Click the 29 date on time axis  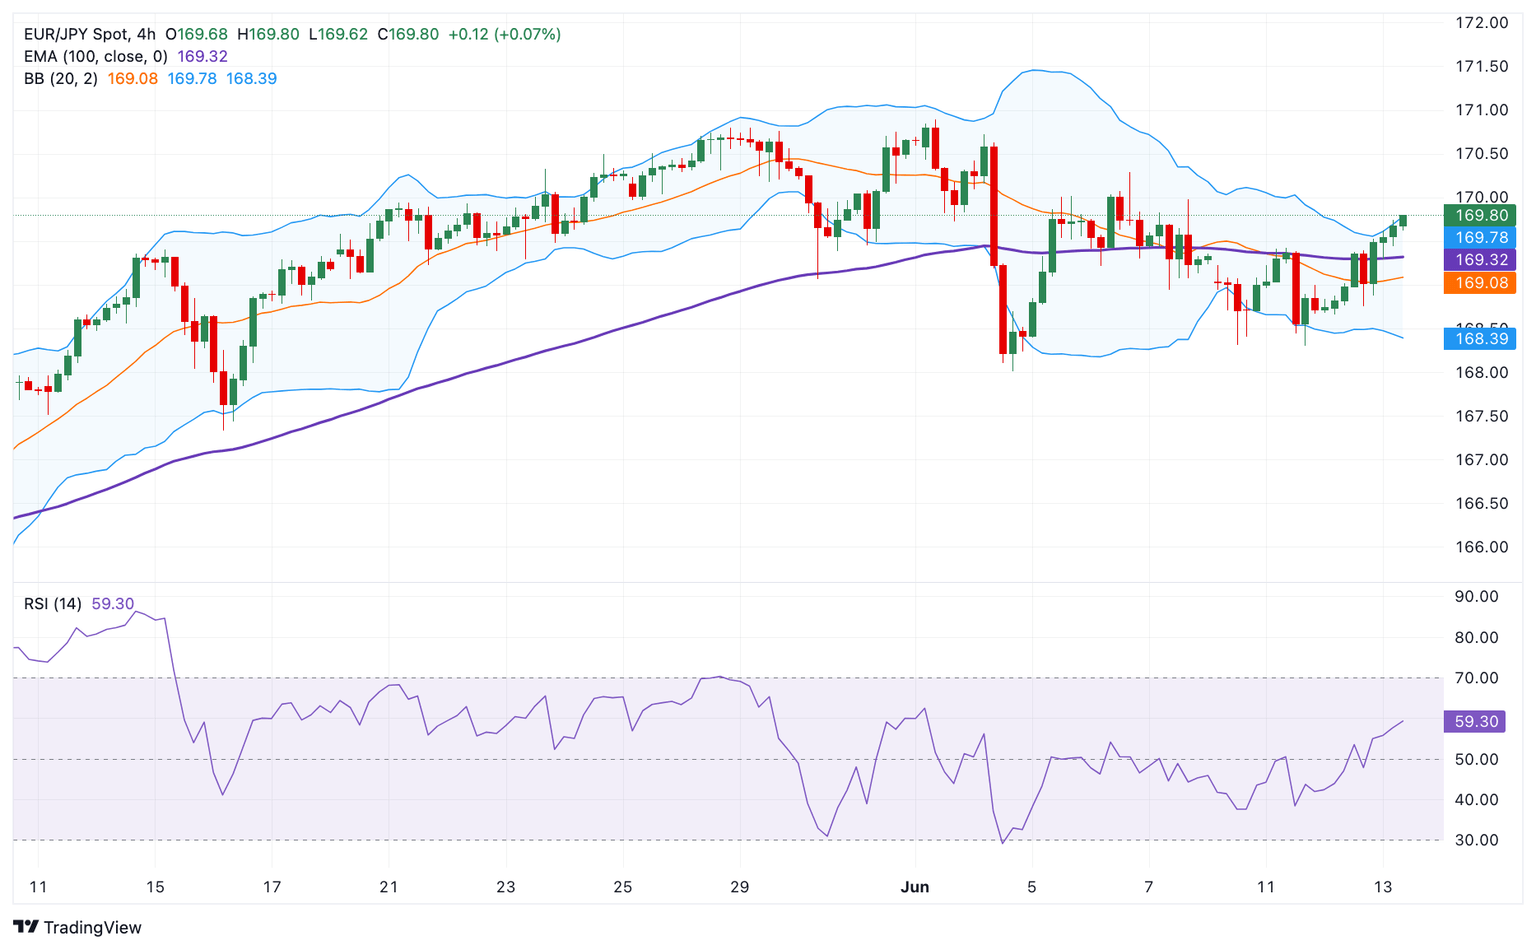tap(739, 887)
